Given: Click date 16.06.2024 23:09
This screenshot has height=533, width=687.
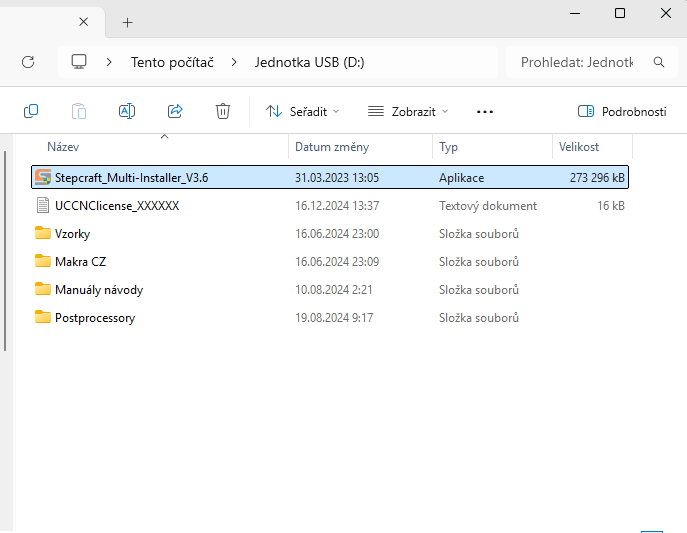Looking at the screenshot, I should point(337,262).
